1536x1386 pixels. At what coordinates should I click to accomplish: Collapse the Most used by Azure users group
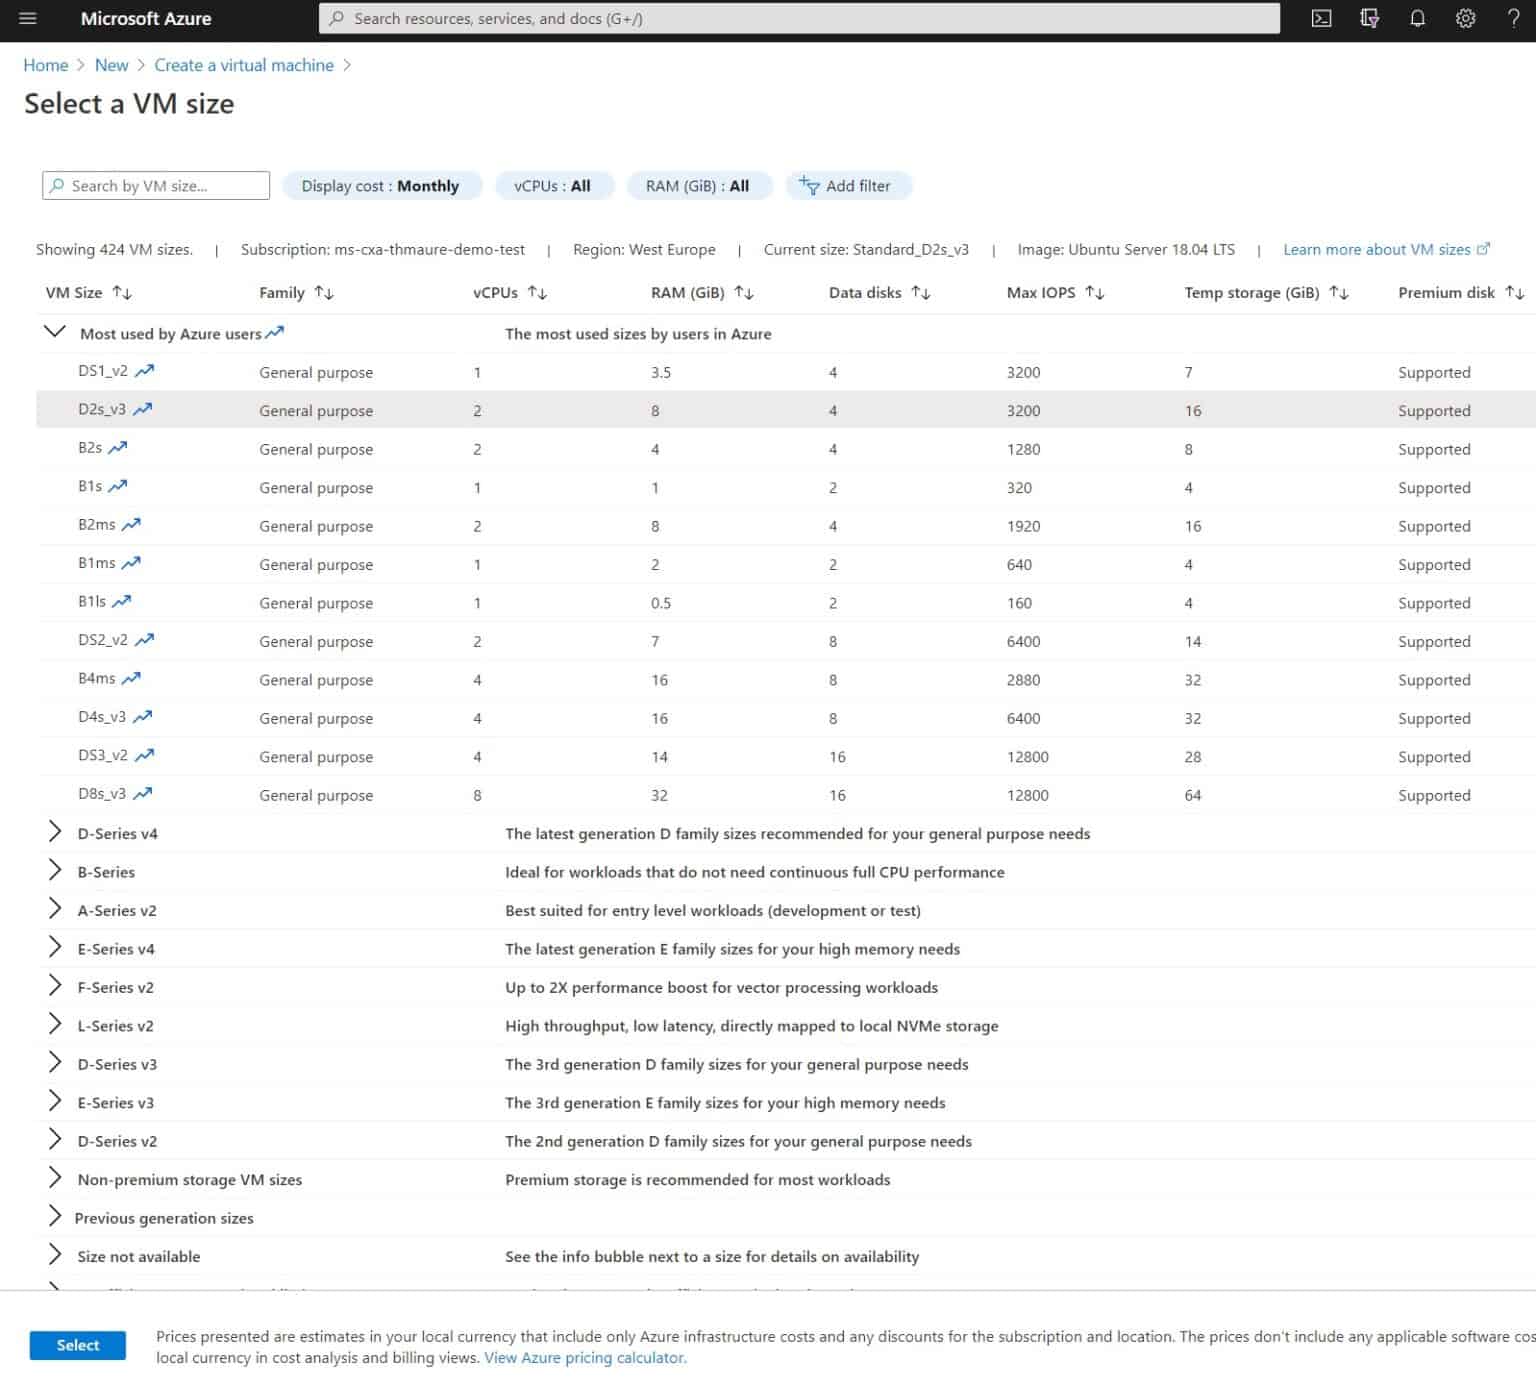pyautogui.click(x=55, y=331)
